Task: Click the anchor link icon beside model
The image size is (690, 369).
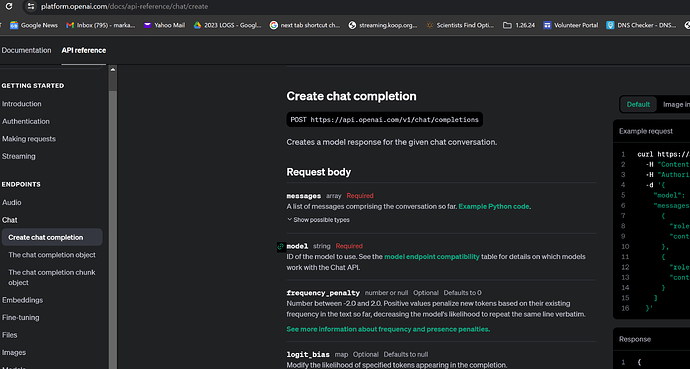Action: (280, 246)
